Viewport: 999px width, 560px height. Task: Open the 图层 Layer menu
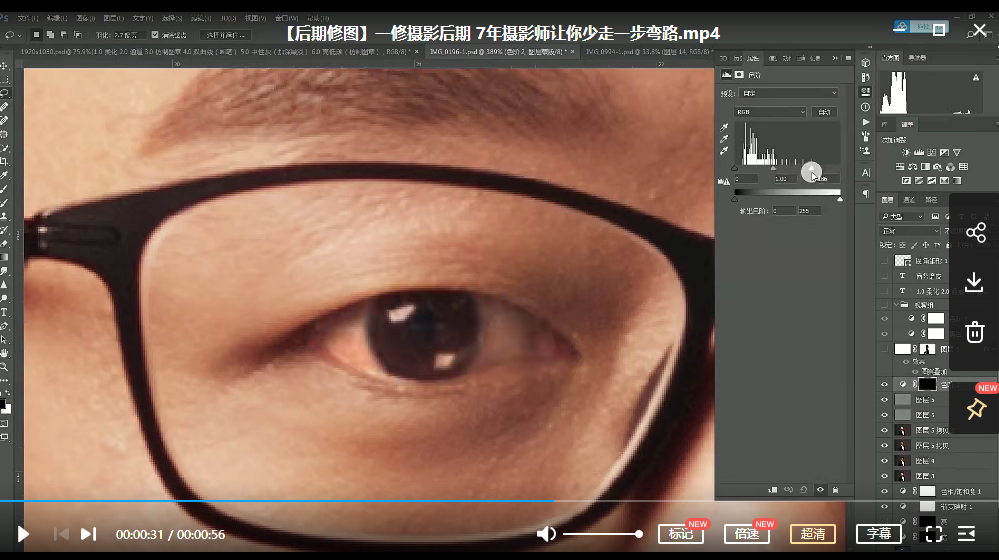tap(113, 18)
